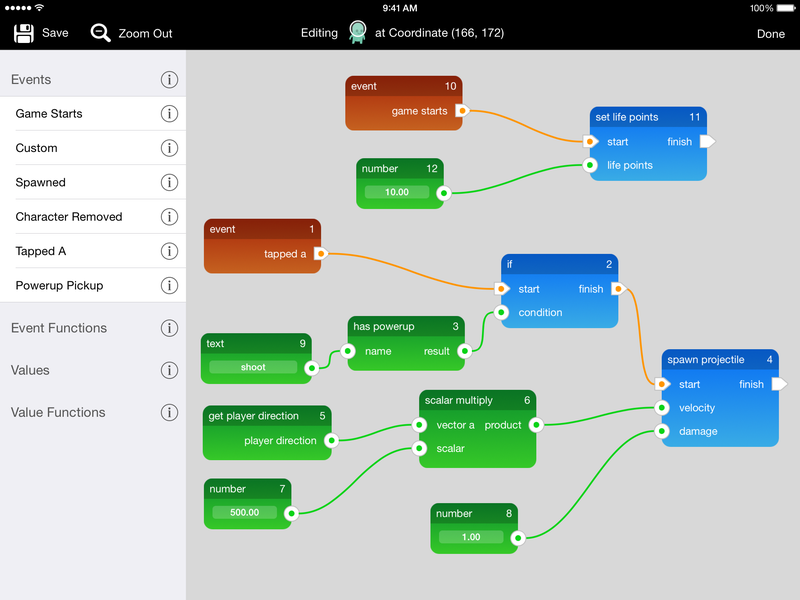This screenshot has width=800, height=600.
Task: Click the Wi-Fi signal icon in status bar
Action: pos(39,8)
